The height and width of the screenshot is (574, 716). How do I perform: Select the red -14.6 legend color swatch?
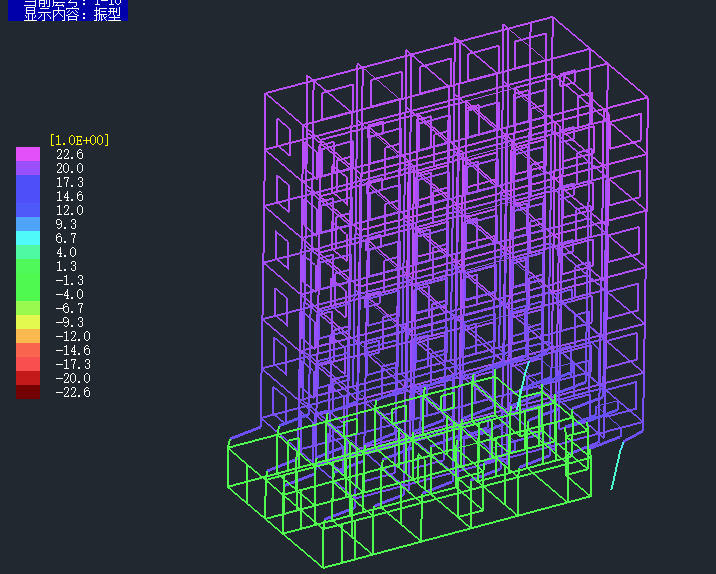[x=27, y=350]
